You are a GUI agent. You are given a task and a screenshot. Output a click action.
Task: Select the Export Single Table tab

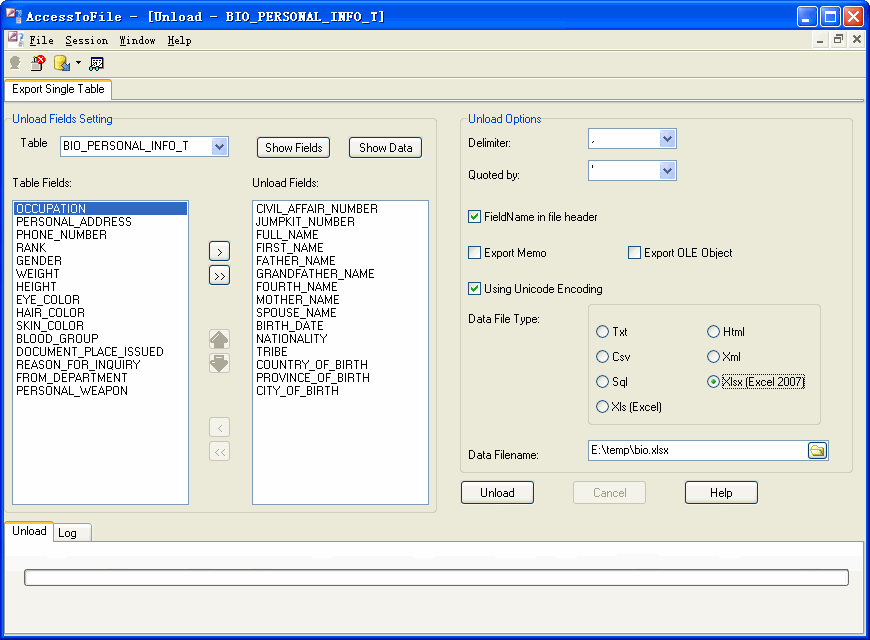point(58,89)
